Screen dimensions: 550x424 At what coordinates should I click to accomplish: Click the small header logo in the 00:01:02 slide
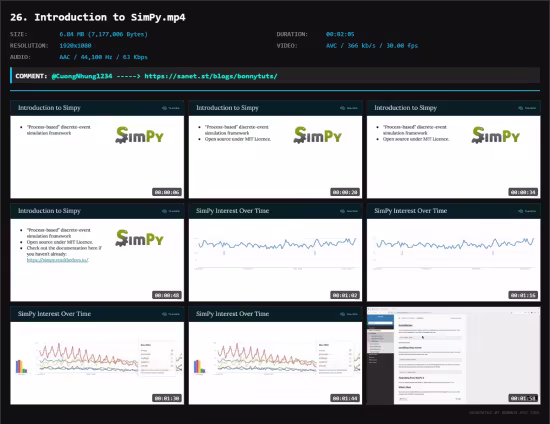[349, 211]
